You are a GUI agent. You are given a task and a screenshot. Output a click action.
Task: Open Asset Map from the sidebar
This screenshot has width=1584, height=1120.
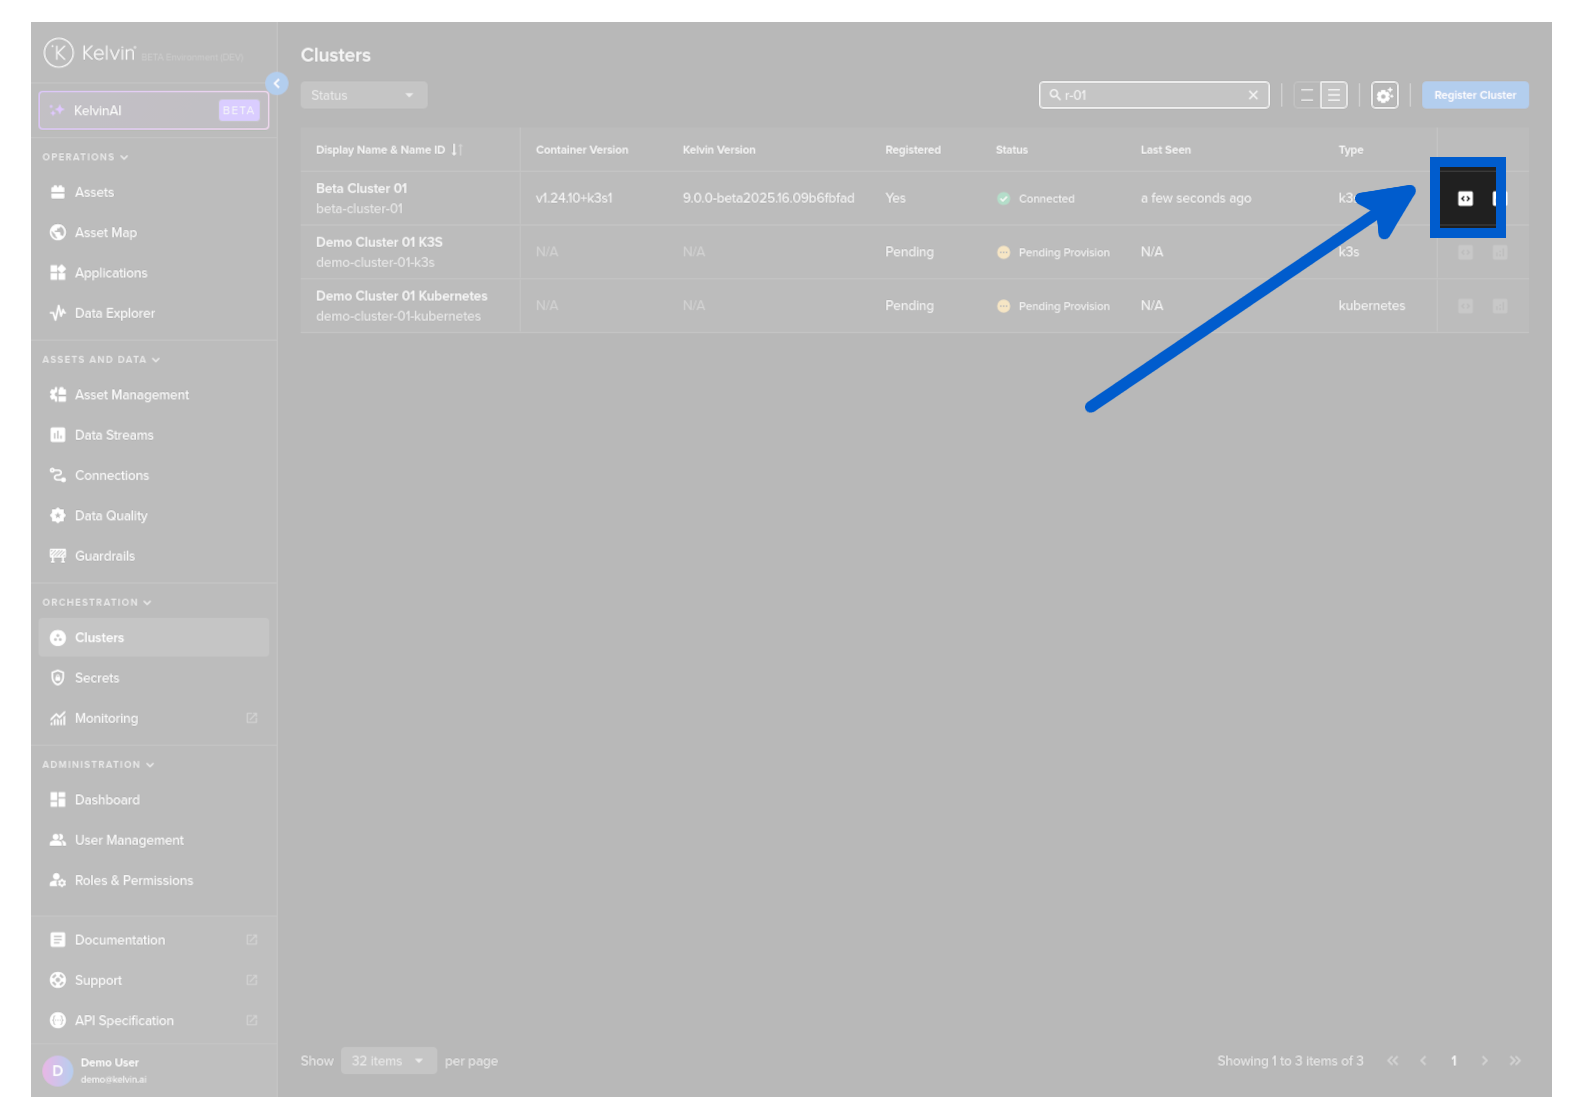tap(105, 233)
